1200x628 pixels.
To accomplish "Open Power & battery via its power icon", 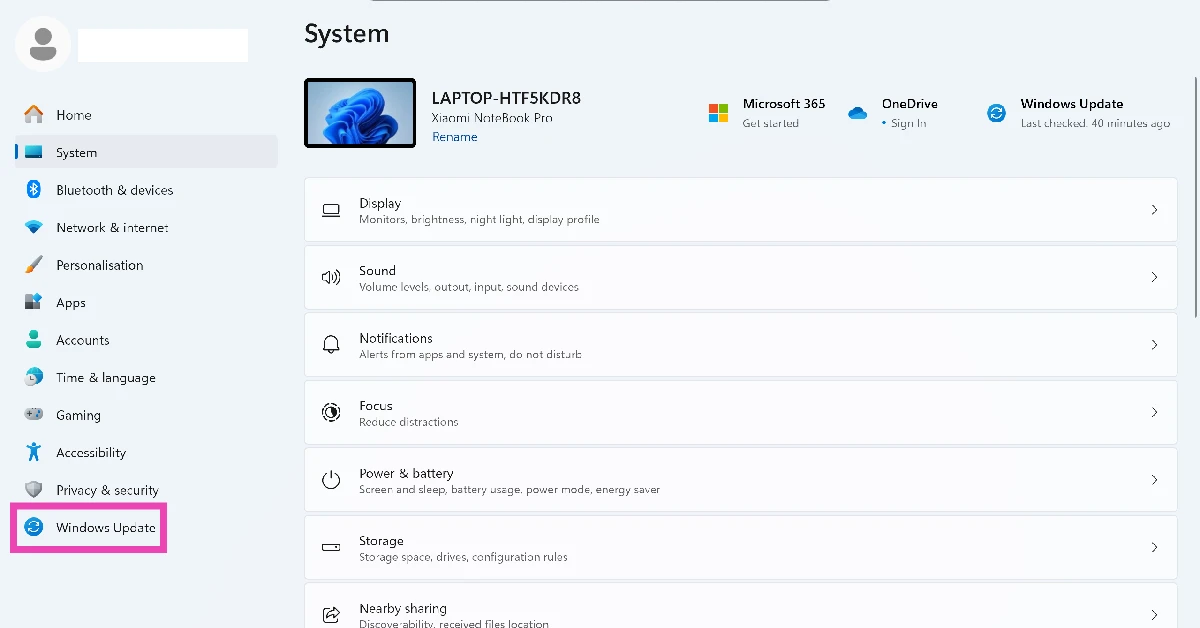I will tap(330, 480).
